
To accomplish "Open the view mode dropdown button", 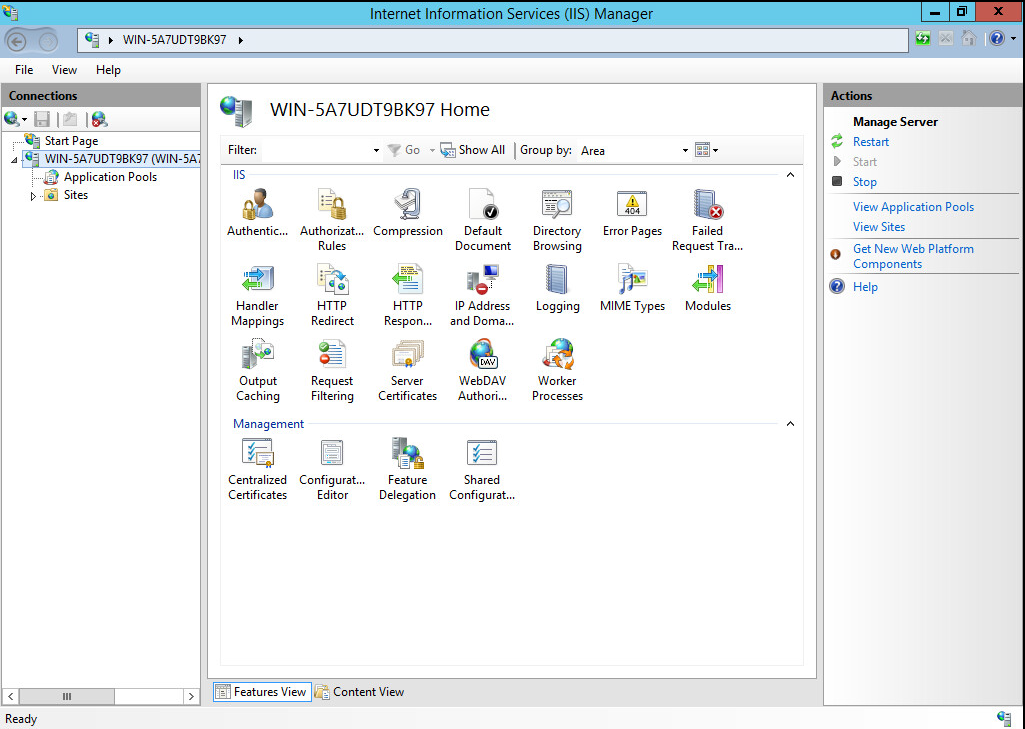I will [706, 150].
